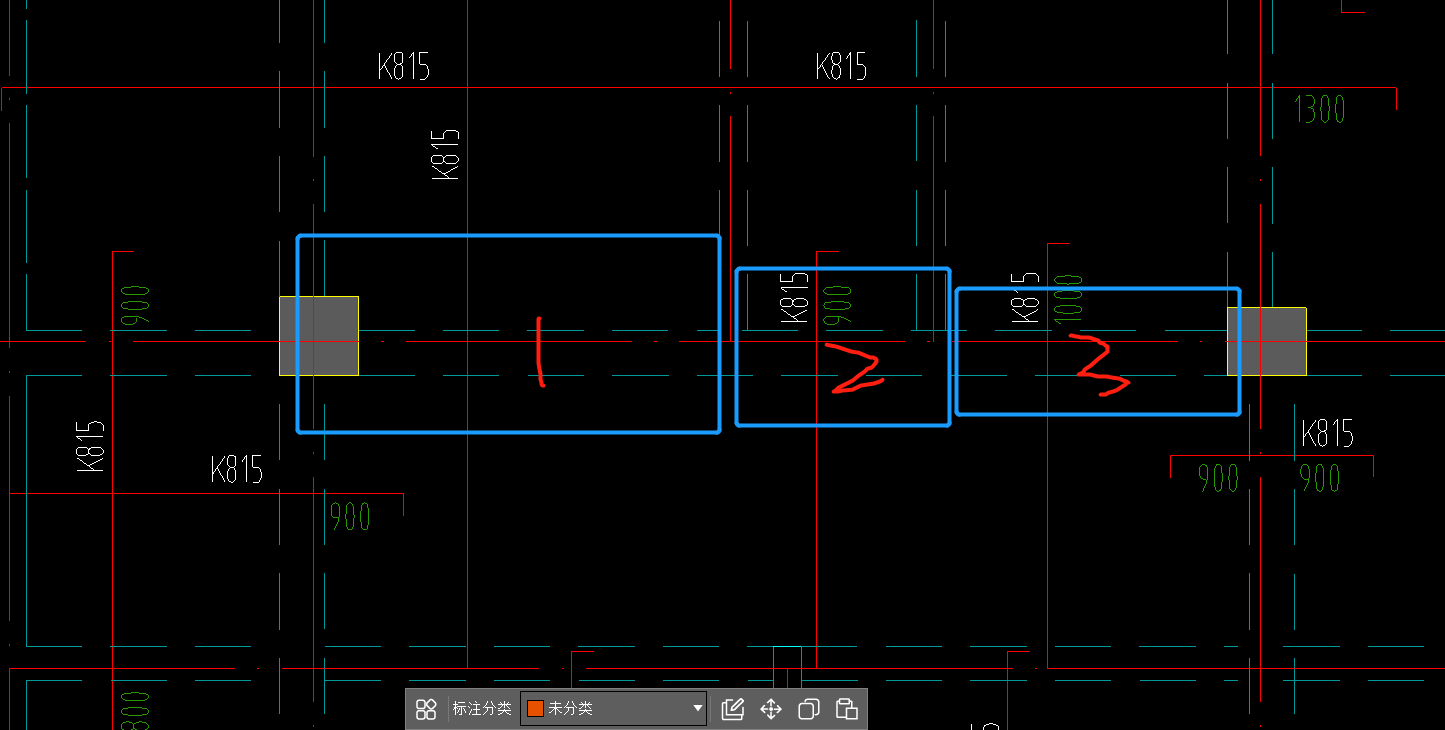Screen dimensions: 1445x730
Task: Select the leftmost vertical K815 label beside the red line
Action: 90,445
